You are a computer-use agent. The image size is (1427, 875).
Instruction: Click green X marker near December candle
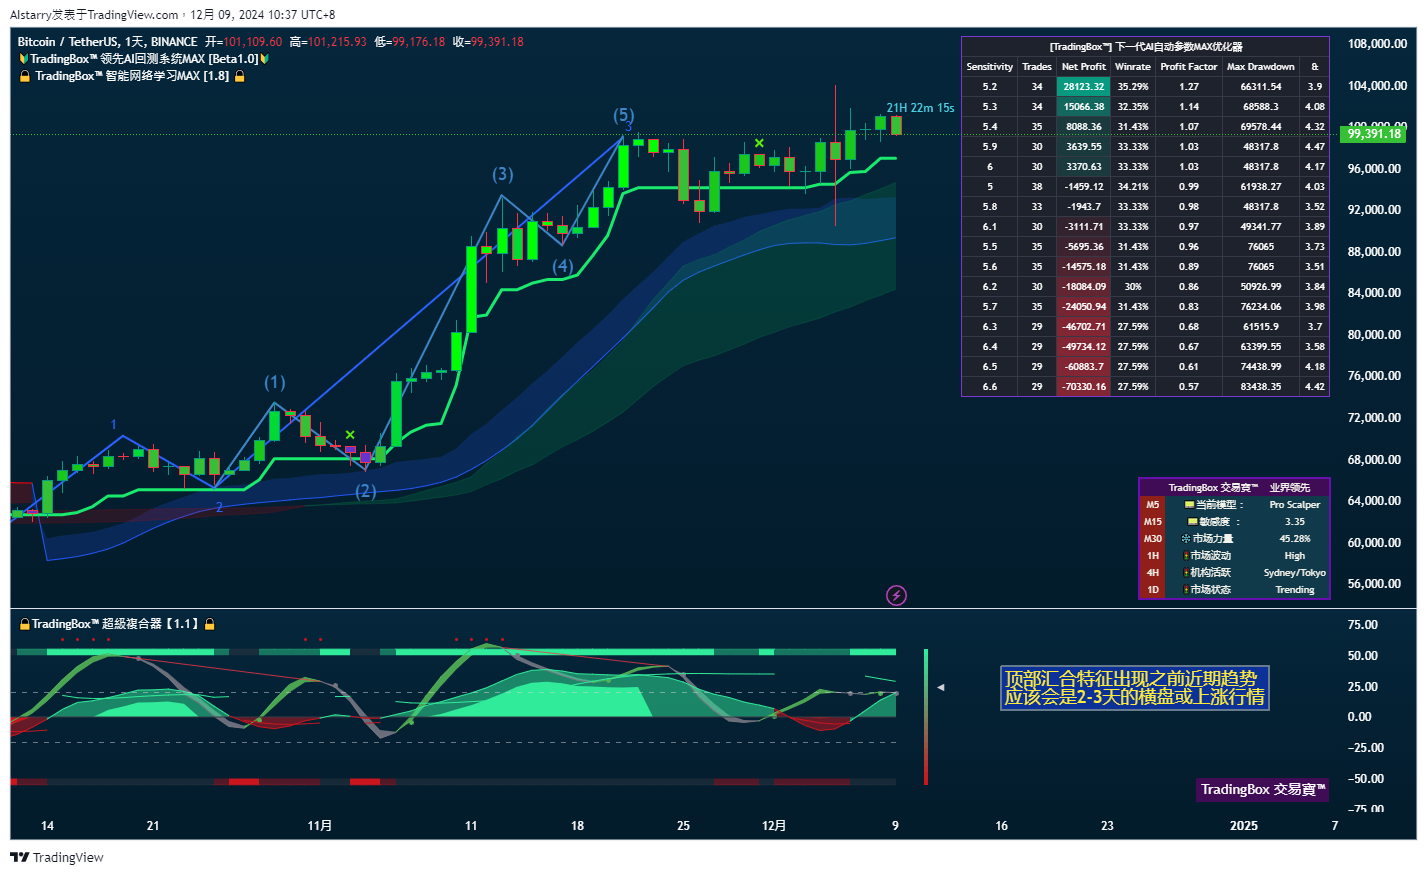click(760, 143)
